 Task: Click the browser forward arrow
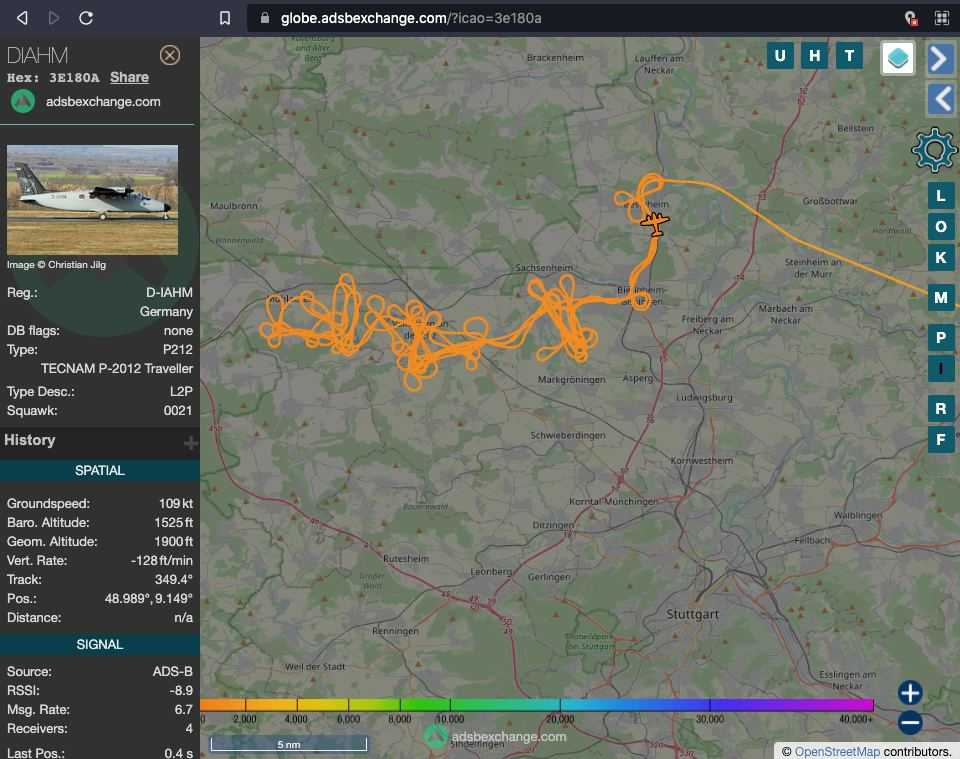pyautogui.click(x=54, y=18)
